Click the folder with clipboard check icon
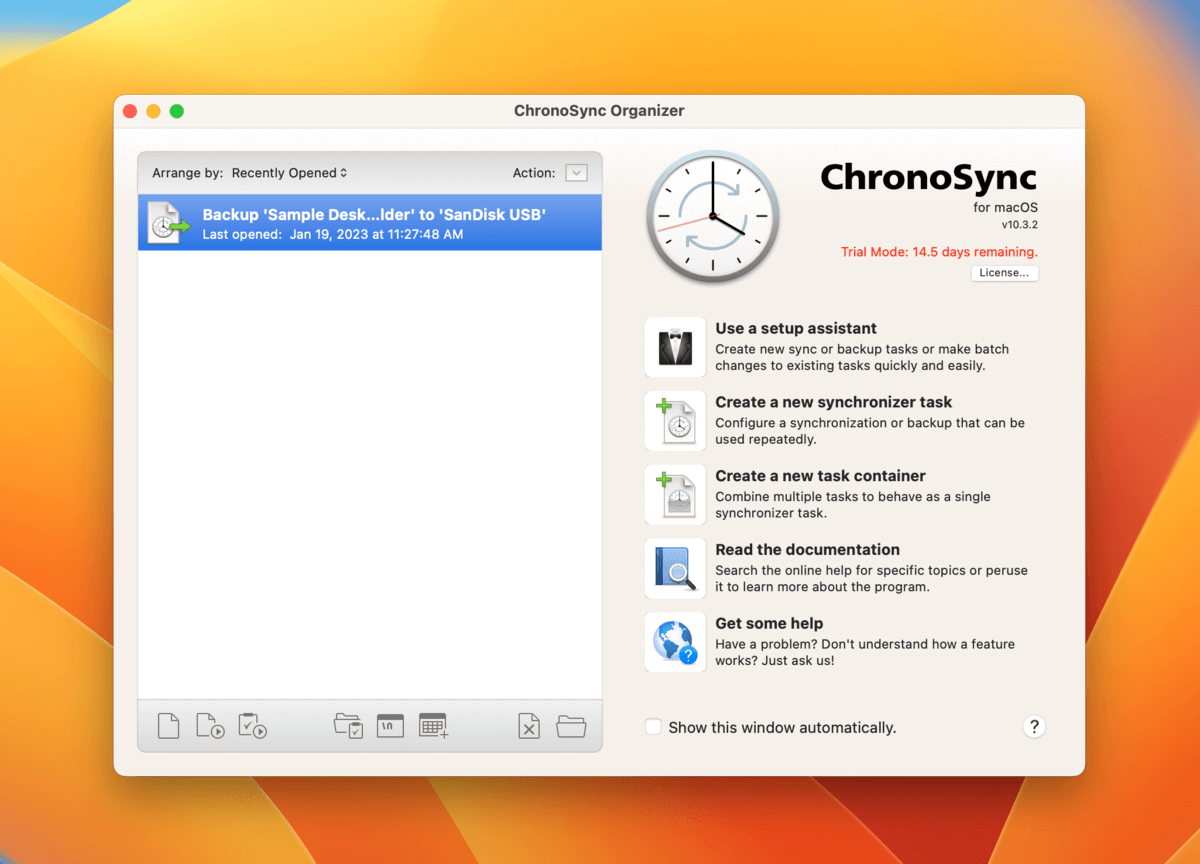Viewport: 1200px width, 864px height. coord(348,726)
